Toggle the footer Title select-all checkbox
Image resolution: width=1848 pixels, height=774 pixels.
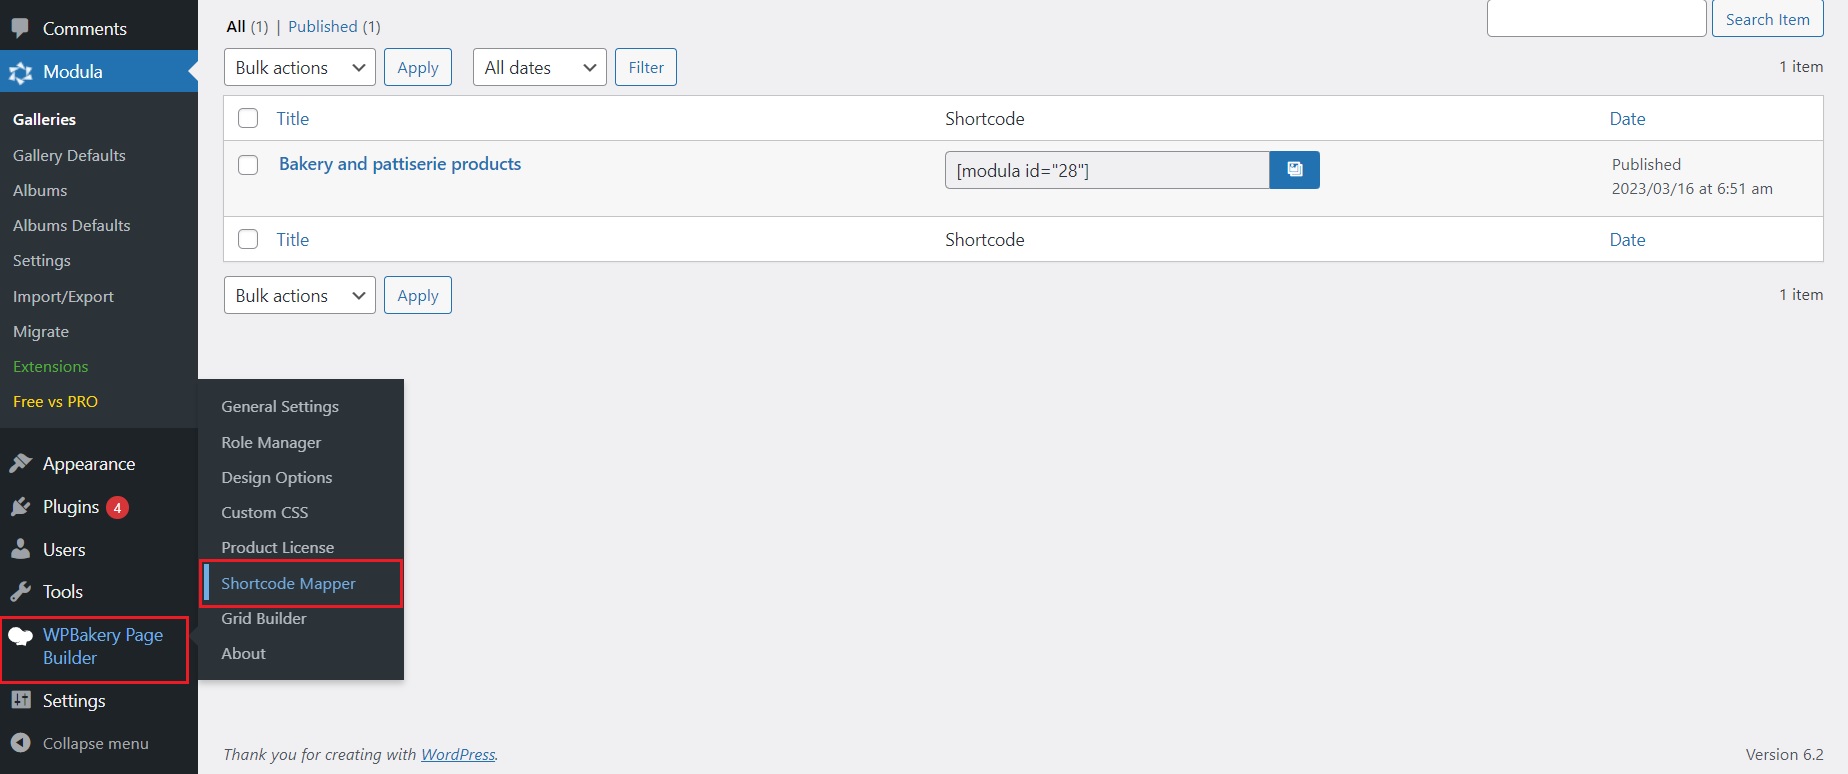[248, 239]
